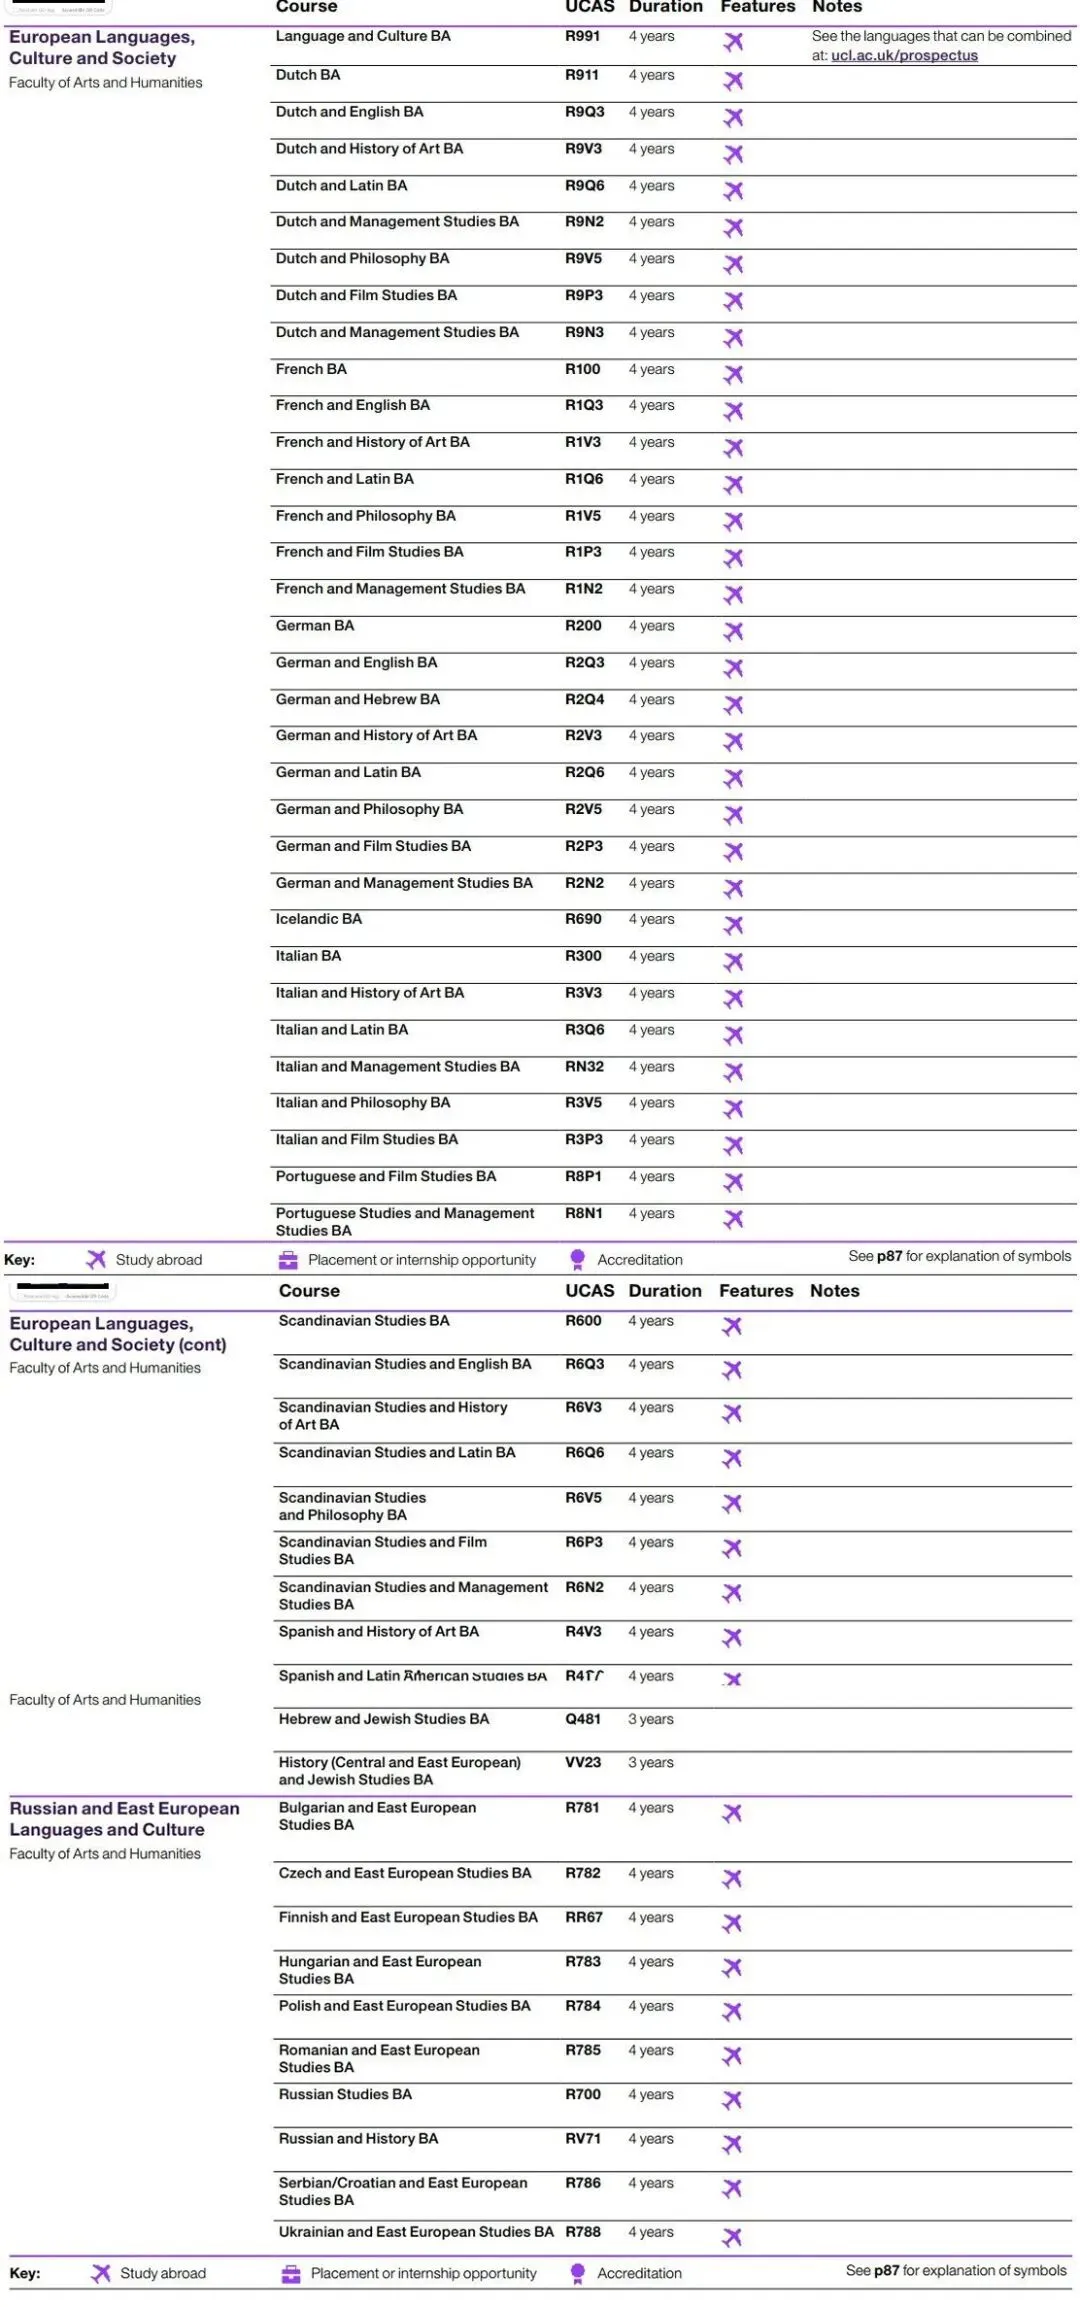Screen dimensions: 1080x2307
Task: Click study abroad icon for Ukrainian and East European Studies BA
Action: (732, 2238)
